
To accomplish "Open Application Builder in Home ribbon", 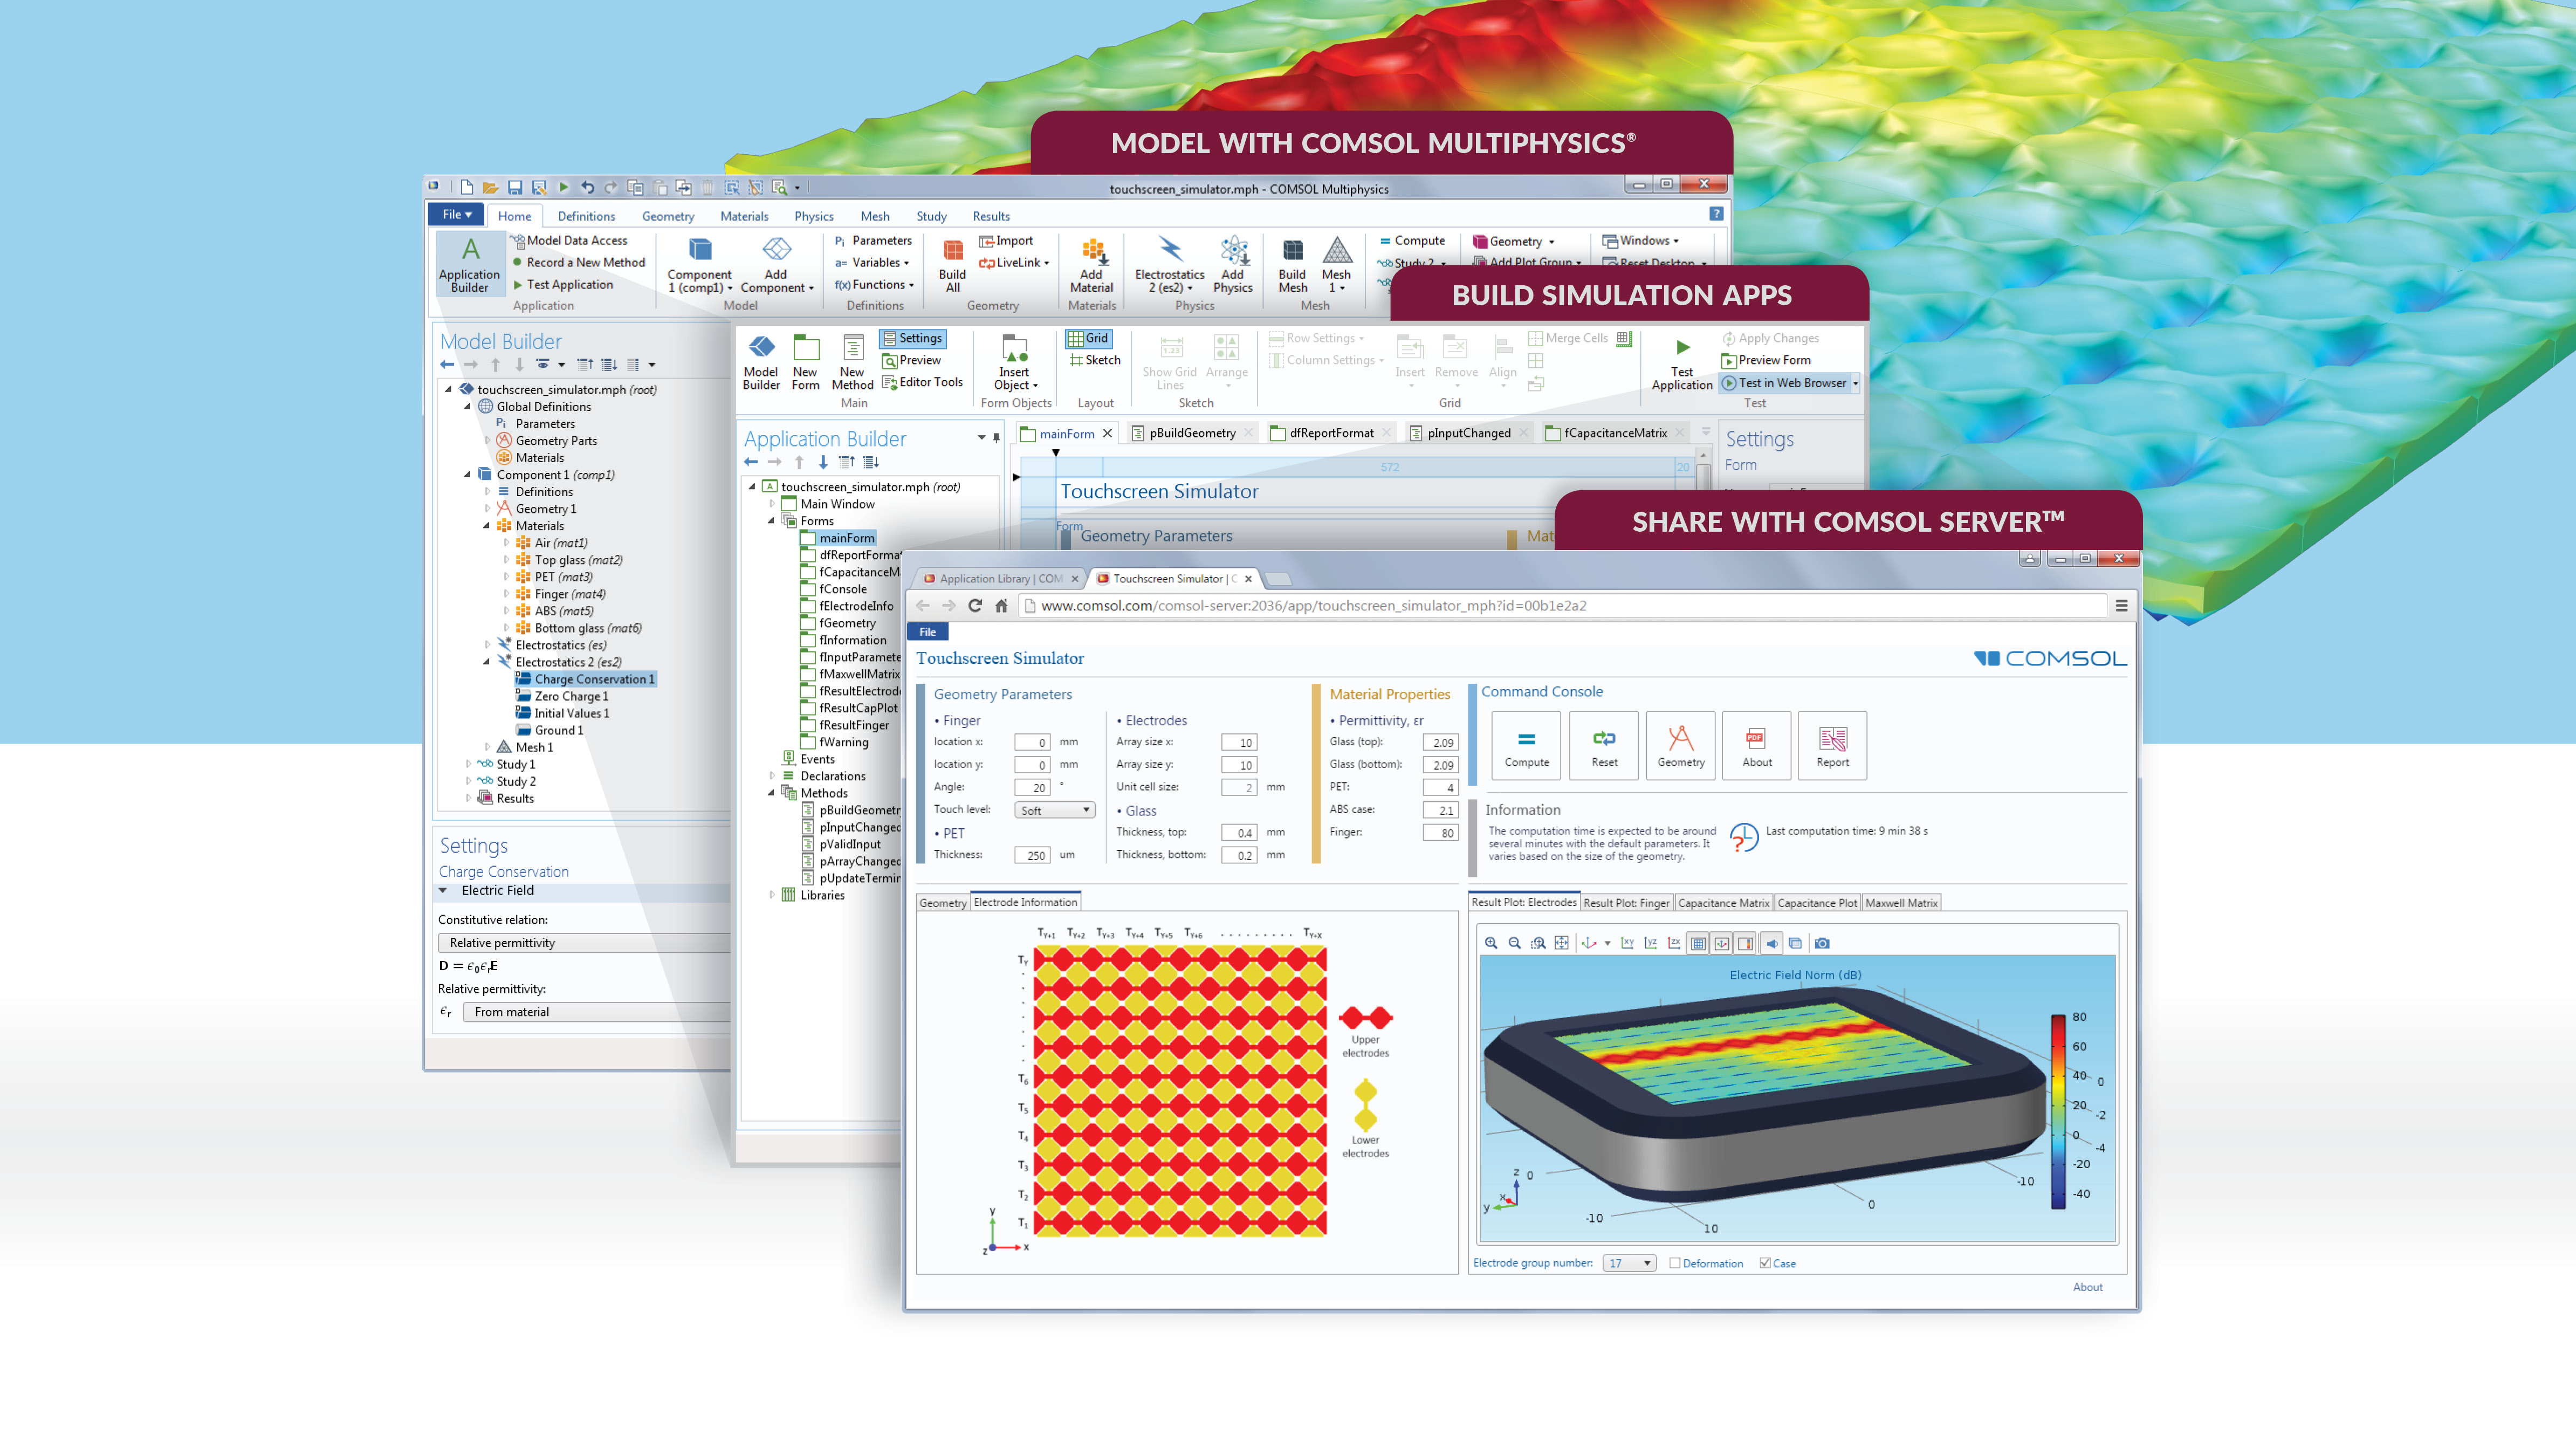I will 469,264.
